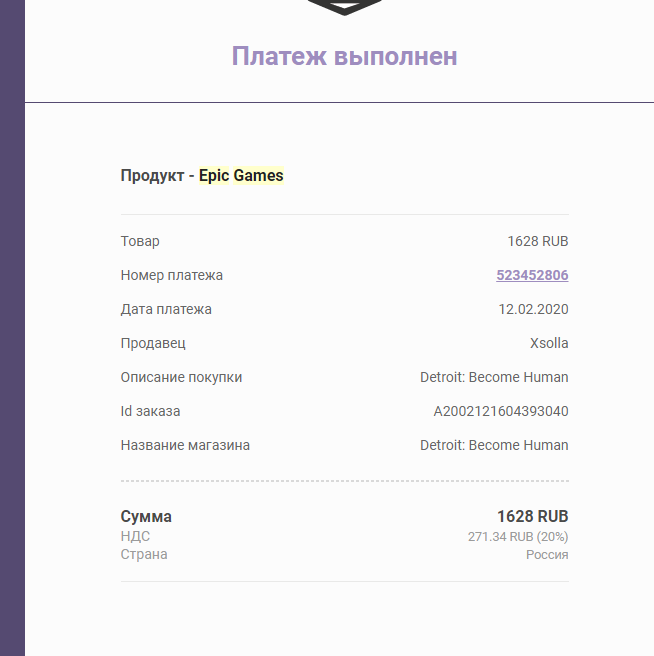Select 'Detroit: Become Human' in the Название магазина row
Viewport: 654px width, 656px height.
[x=494, y=445]
